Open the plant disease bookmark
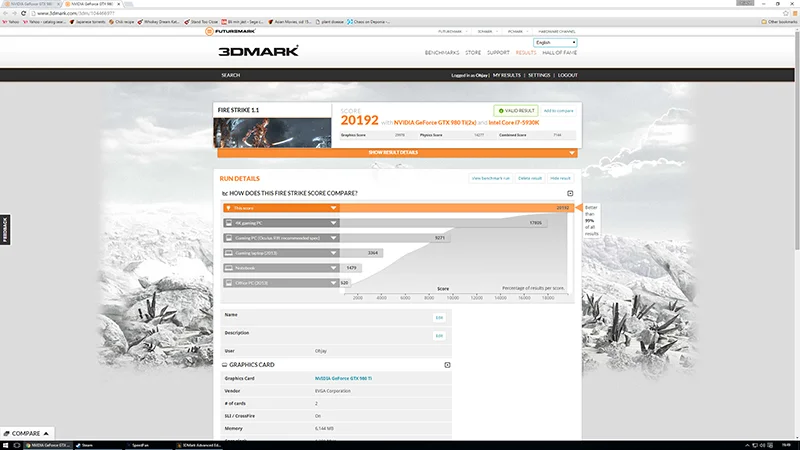Screen dimensions: 800x450 330,22
